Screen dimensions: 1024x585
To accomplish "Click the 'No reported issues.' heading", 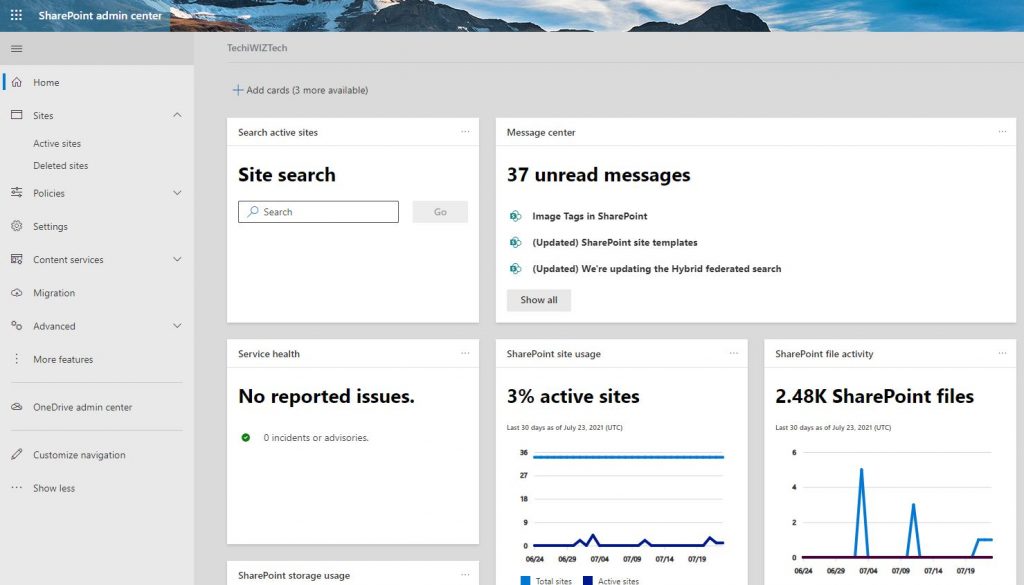I will [326, 396].
